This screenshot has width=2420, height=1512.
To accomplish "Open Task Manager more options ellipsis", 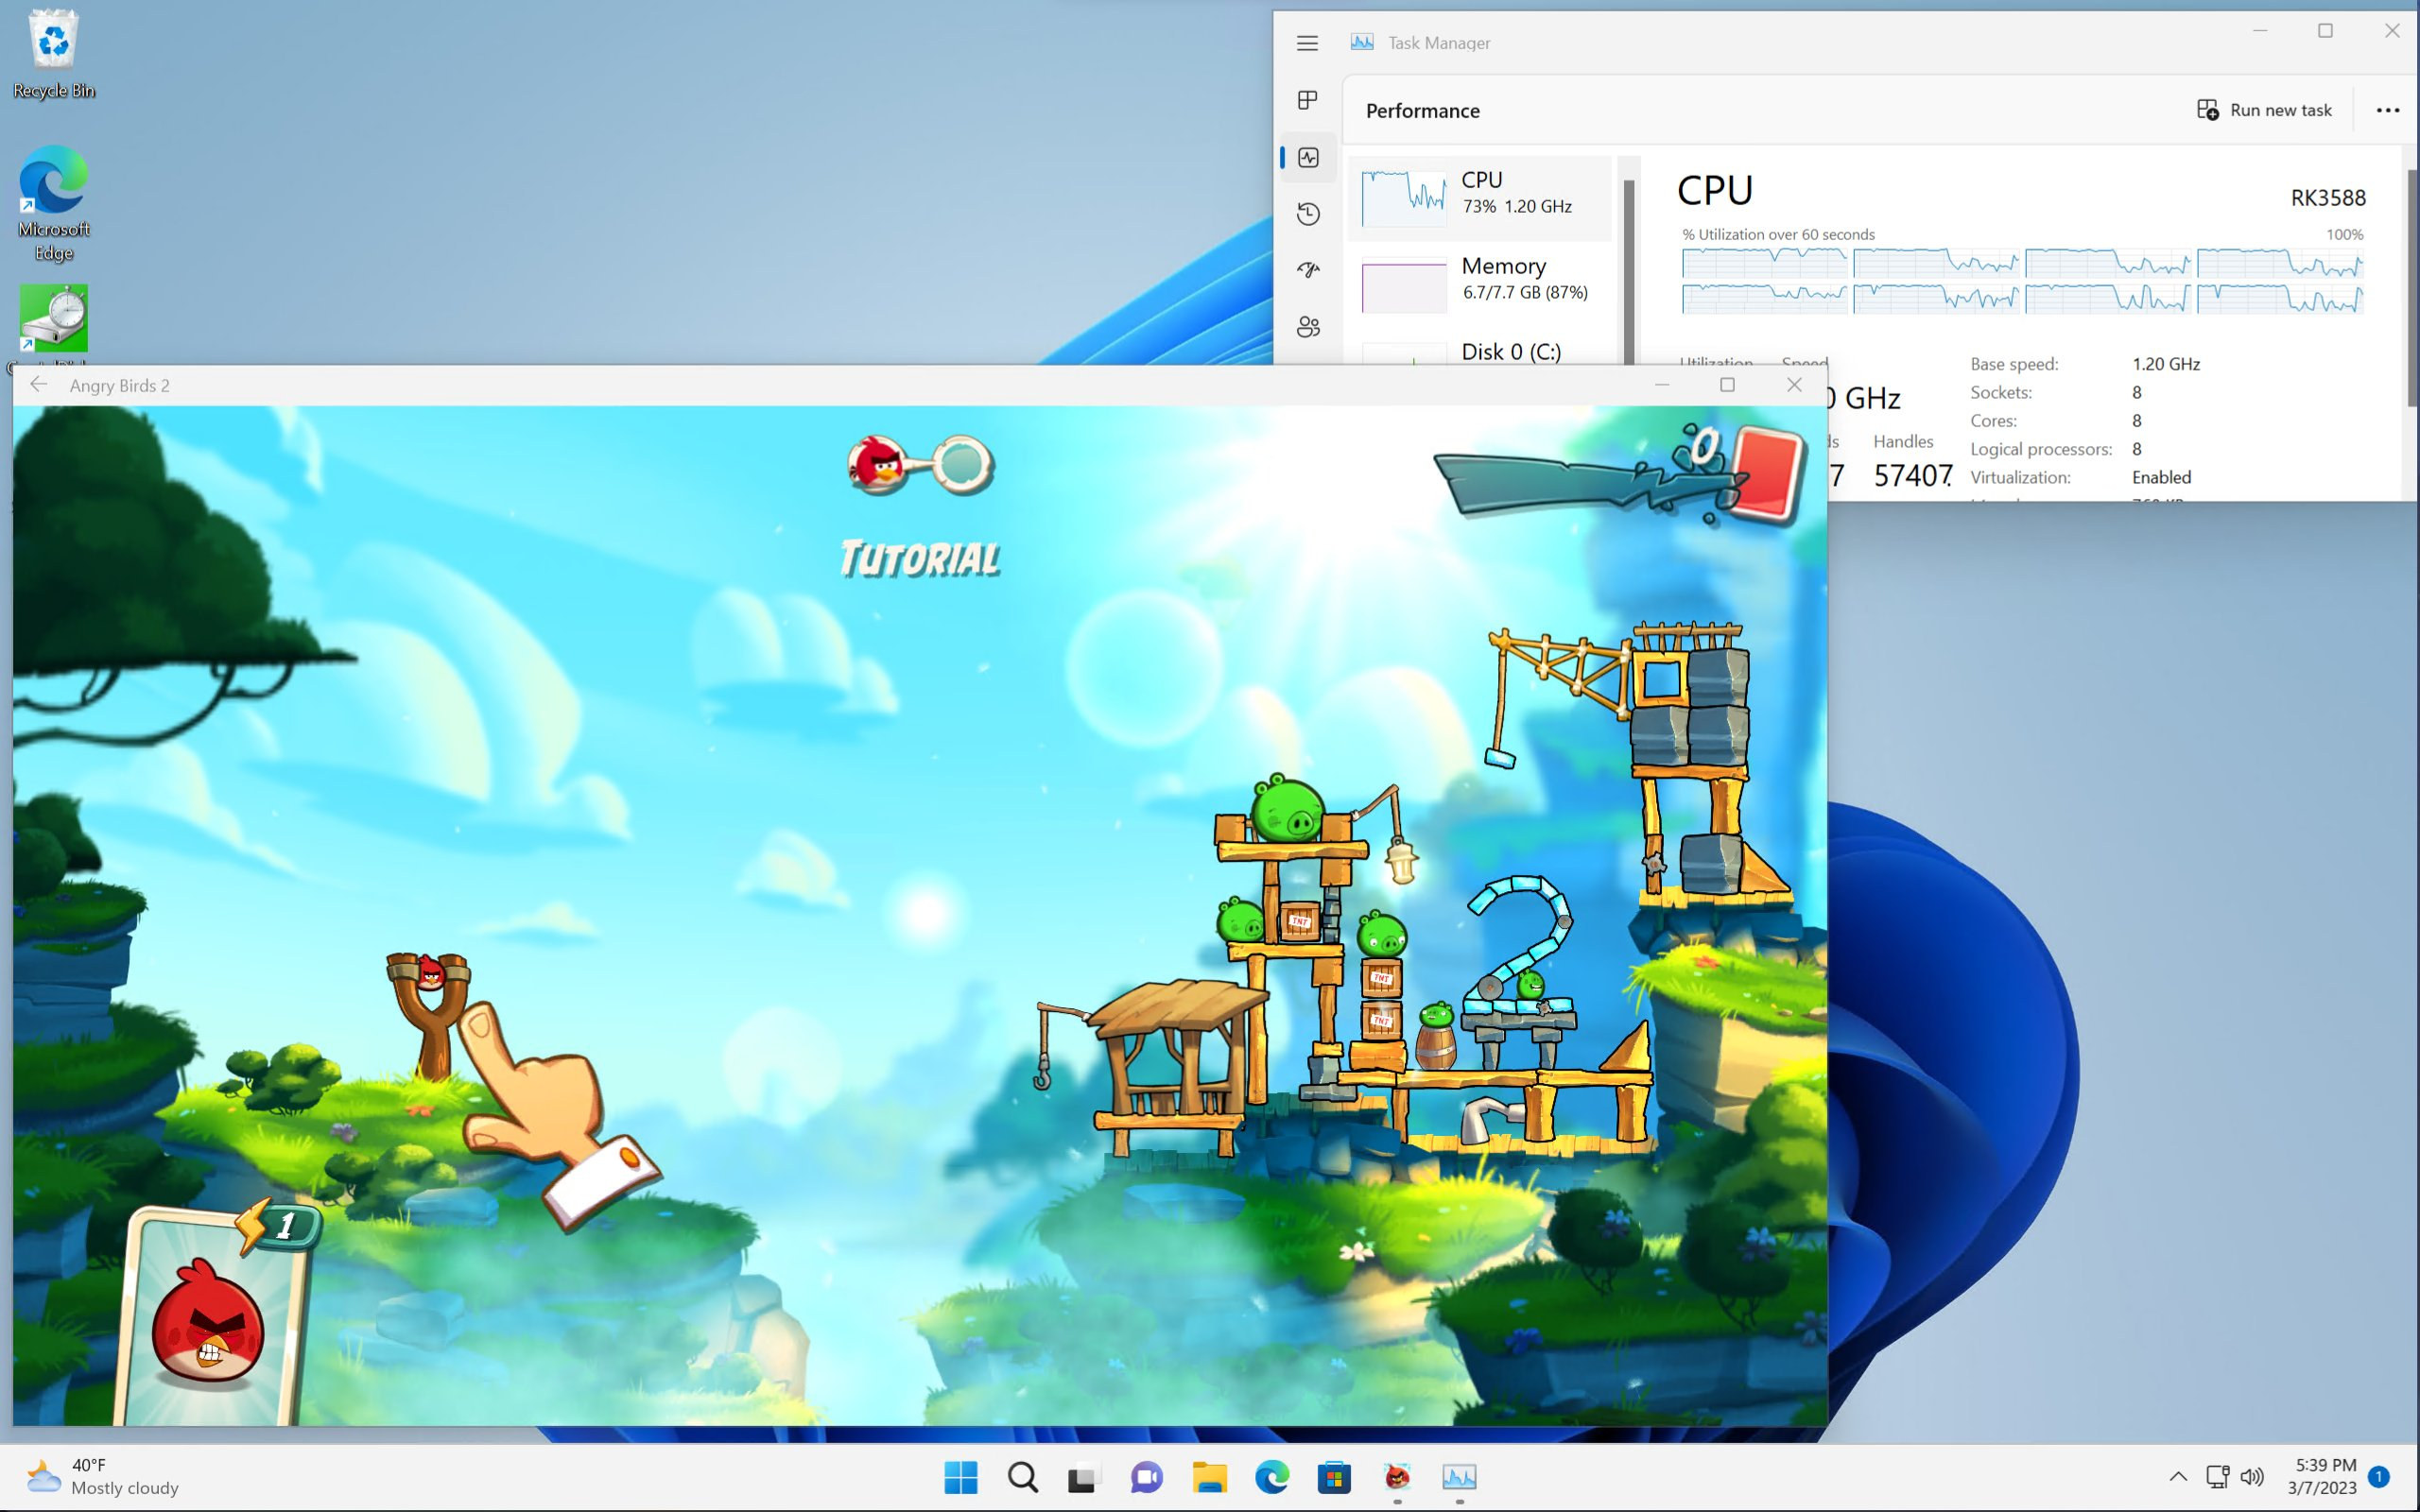I will pyautogui.click(x=2387, y=110).
